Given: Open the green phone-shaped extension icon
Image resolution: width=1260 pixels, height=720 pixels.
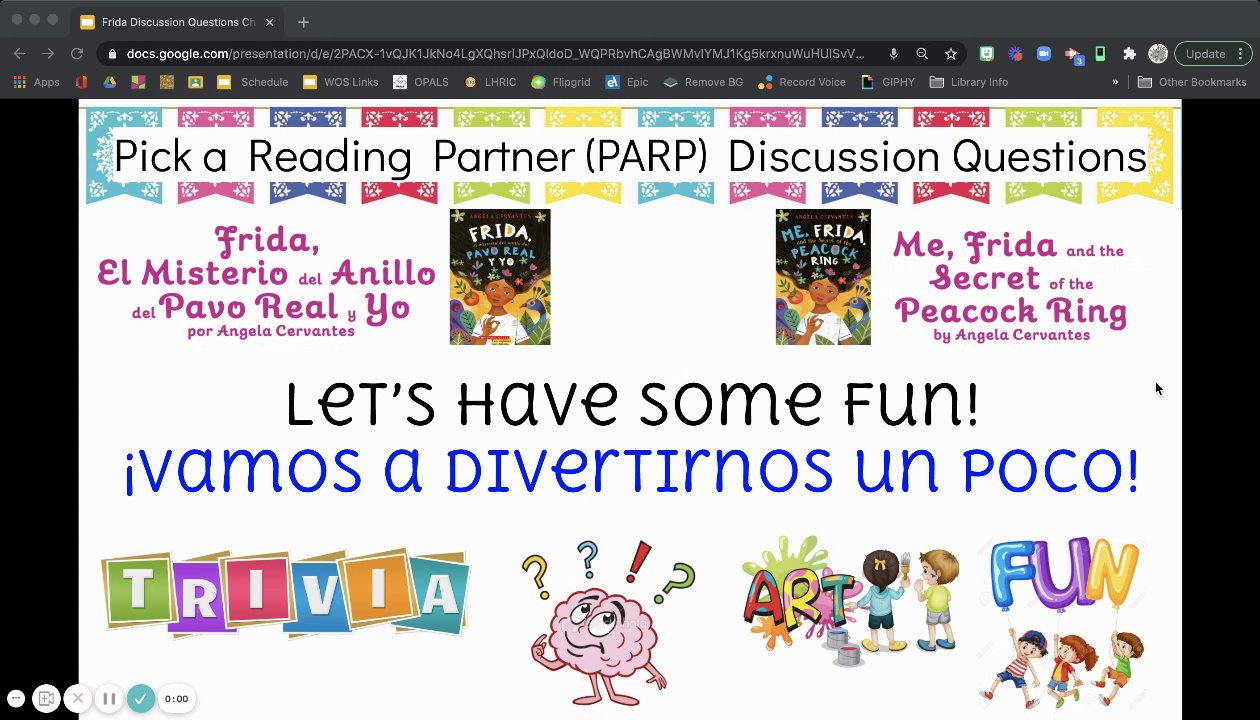Looking at the screenshot, I should coord(1100,54).
